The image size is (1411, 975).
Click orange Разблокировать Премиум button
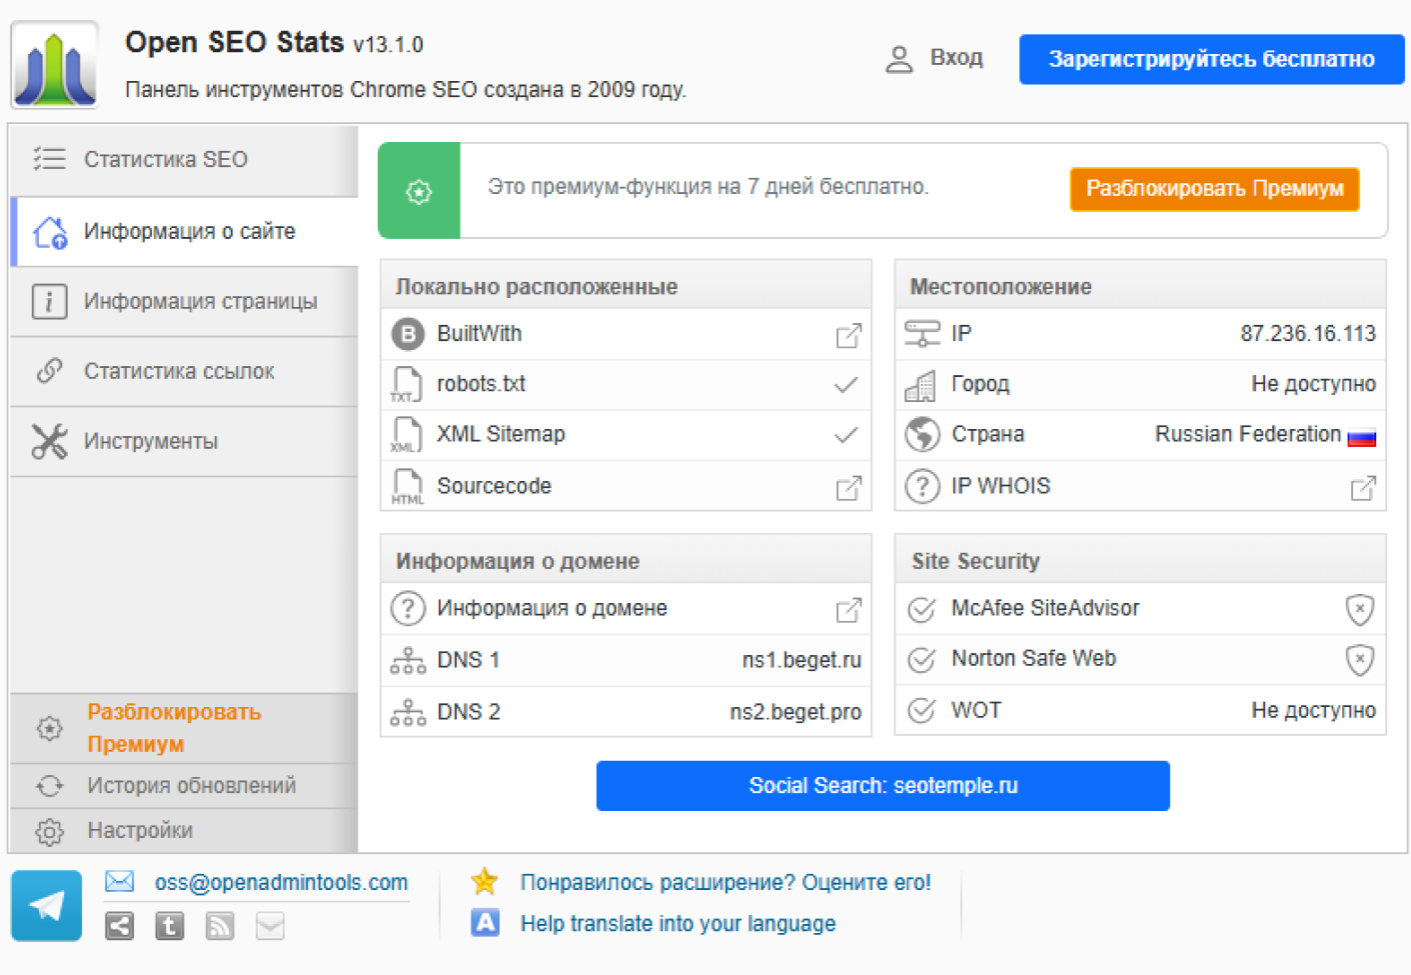point(1214,189)
